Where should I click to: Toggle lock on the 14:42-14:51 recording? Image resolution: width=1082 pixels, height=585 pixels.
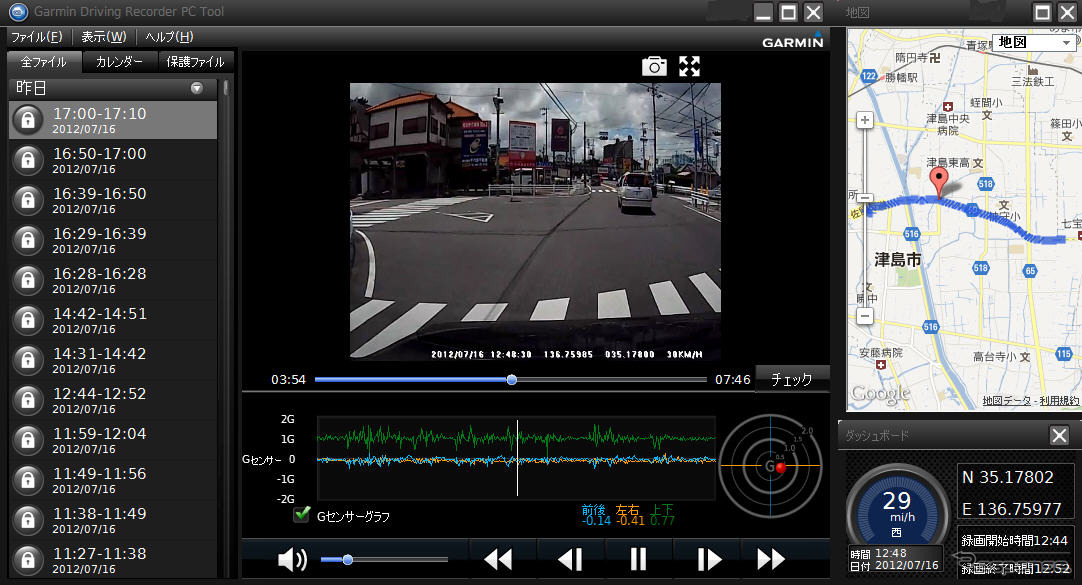pyautogui.click(x=28, y=320)
